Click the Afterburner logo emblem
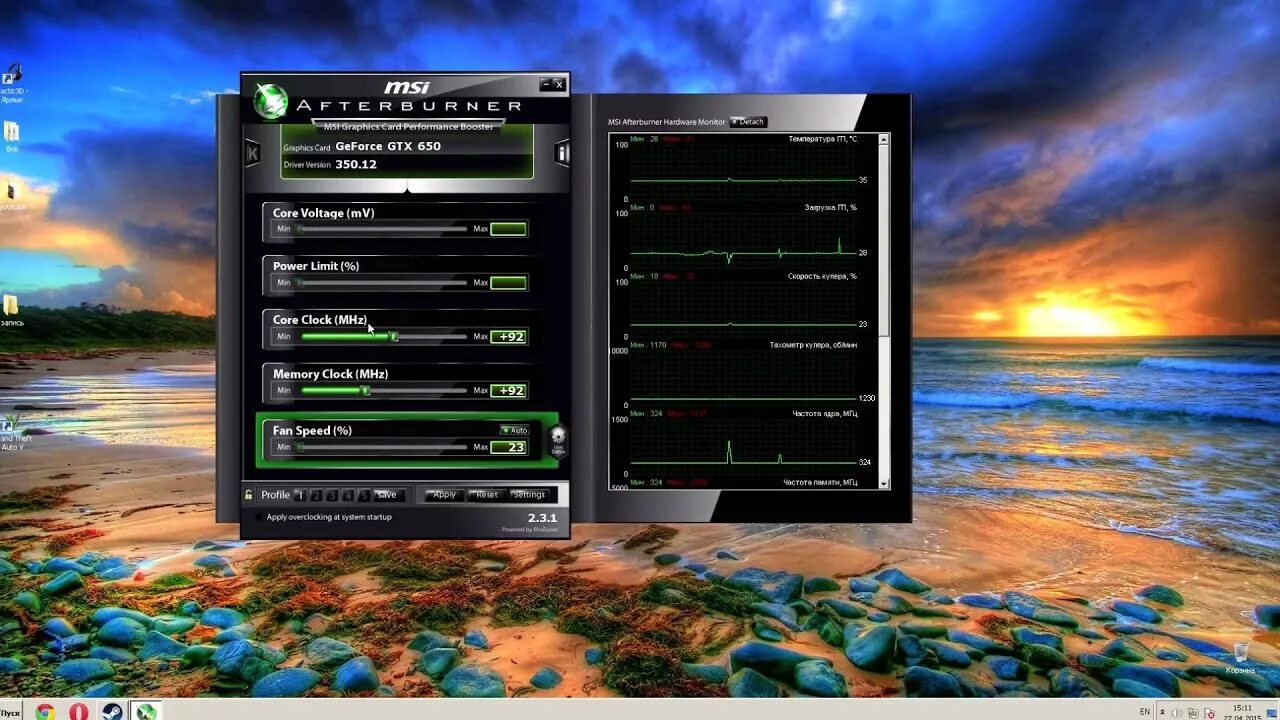The image size is (1280, 720). coord(269,100)
